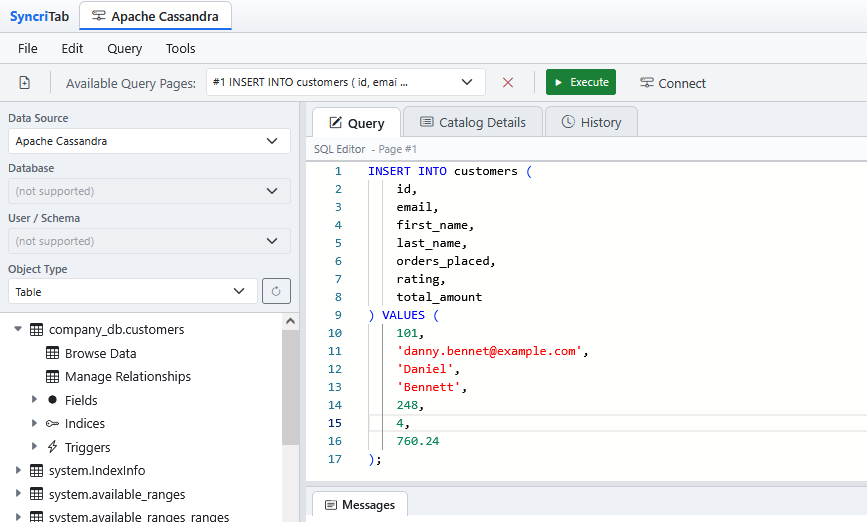Click the Connect plug icon

(x=646, y=83)
